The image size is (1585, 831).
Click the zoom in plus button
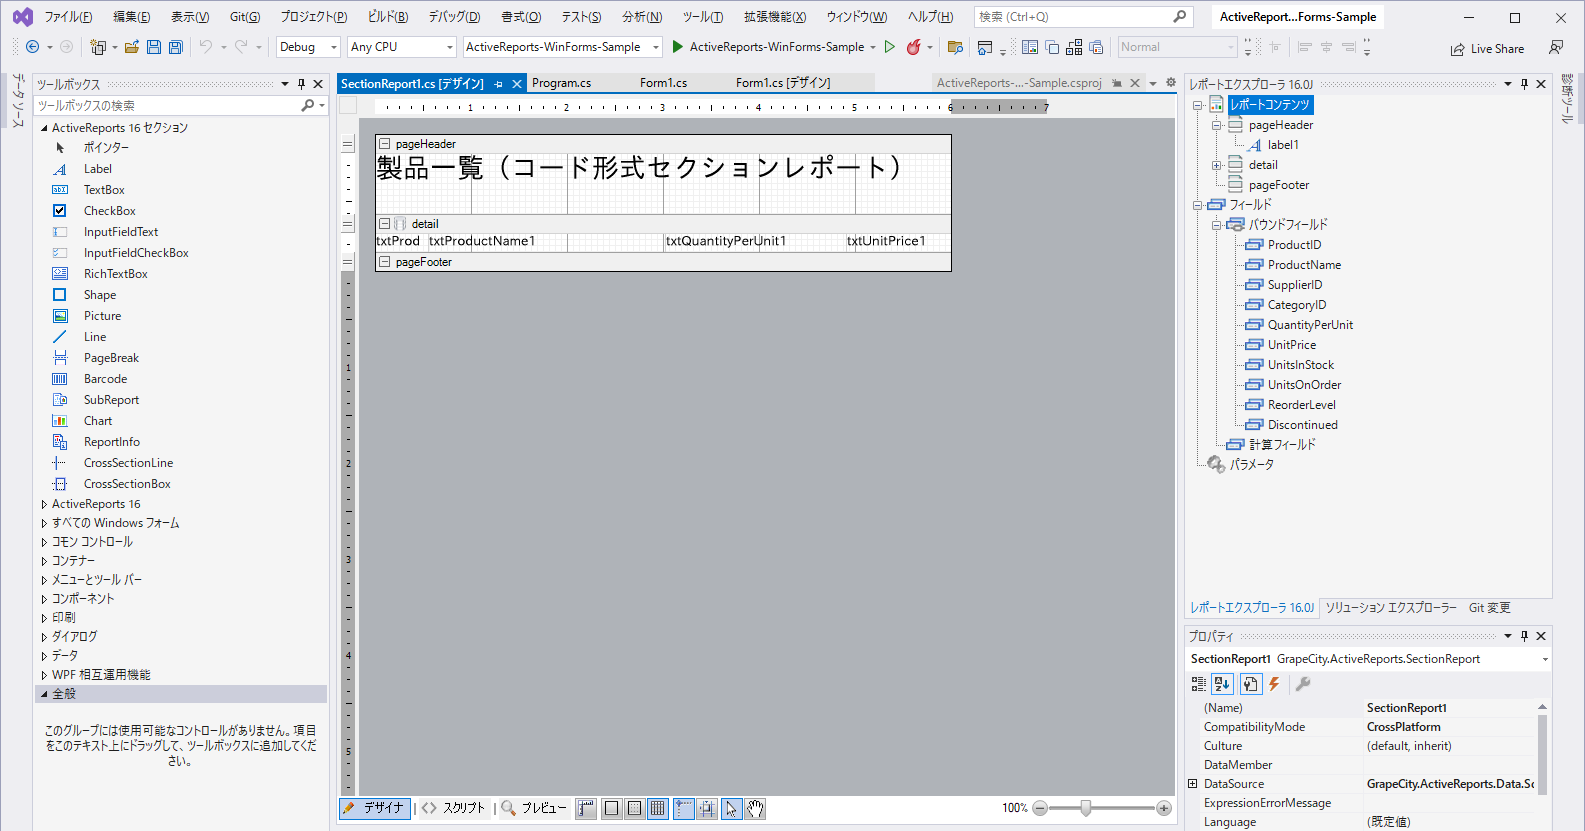point(1164,808)
